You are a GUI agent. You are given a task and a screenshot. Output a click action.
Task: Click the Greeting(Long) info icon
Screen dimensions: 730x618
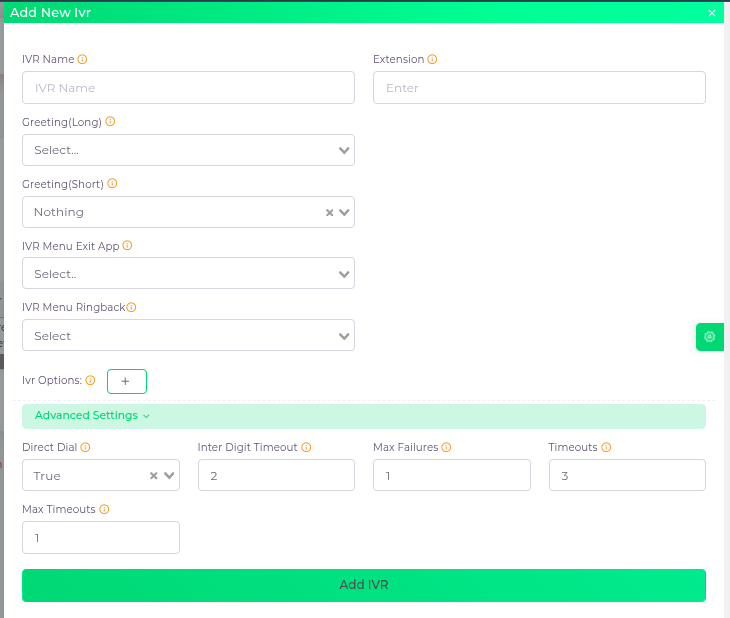coord(110,122)
